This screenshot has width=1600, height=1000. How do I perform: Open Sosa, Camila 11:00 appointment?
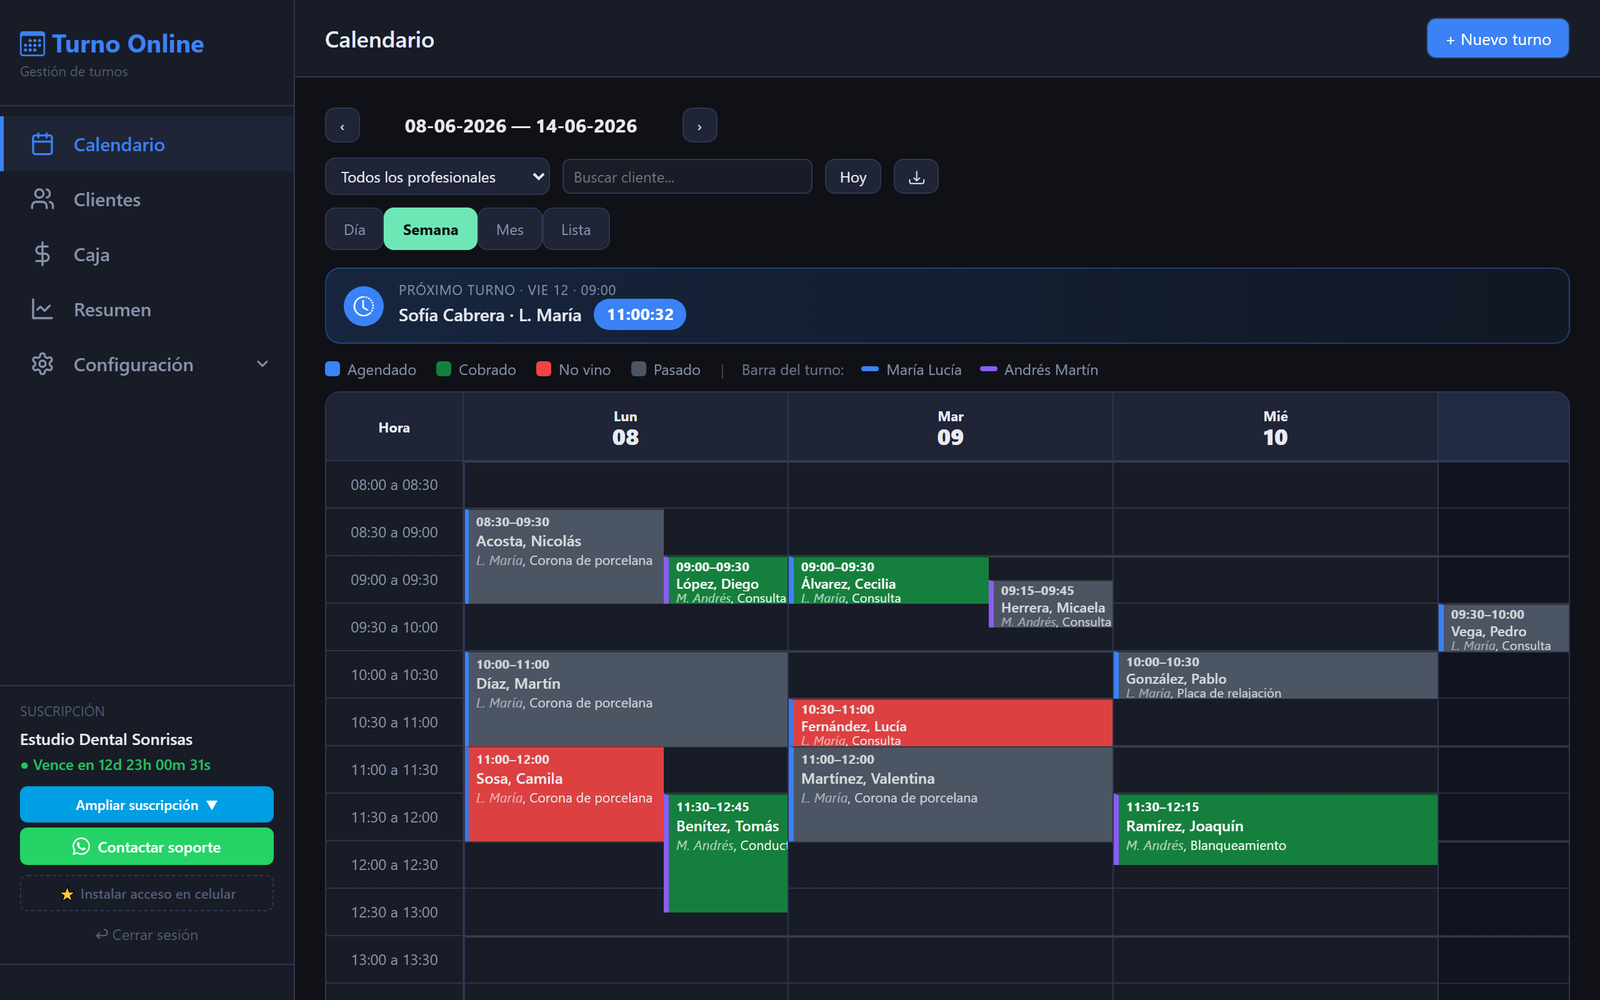pyautogui.click(x=565, y=794)
